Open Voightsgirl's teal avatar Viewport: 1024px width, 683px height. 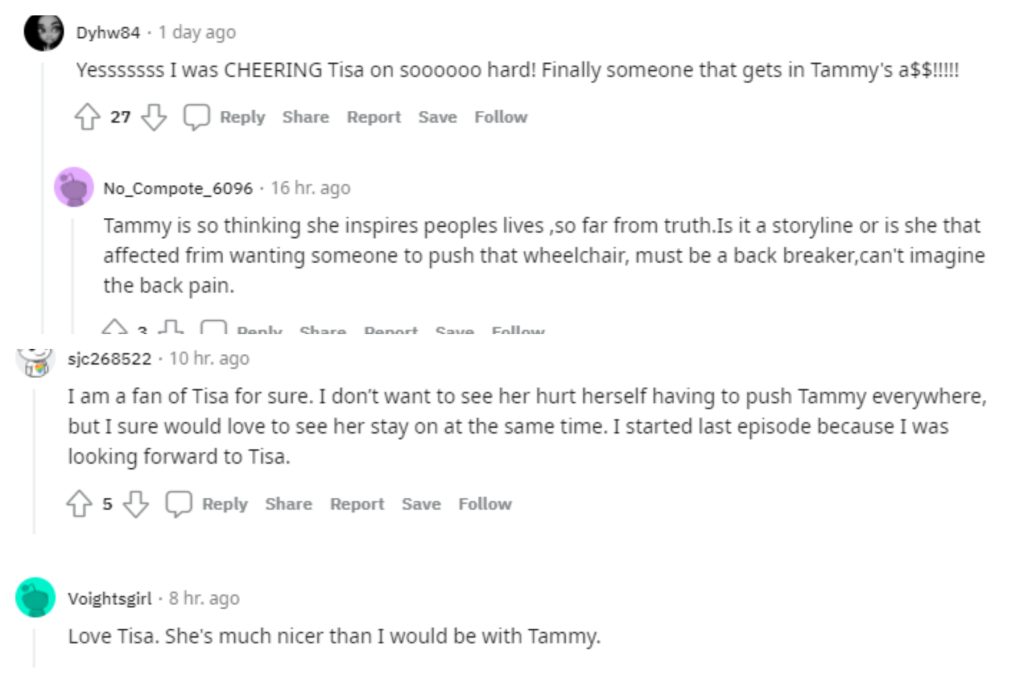[x=36, y=598]
